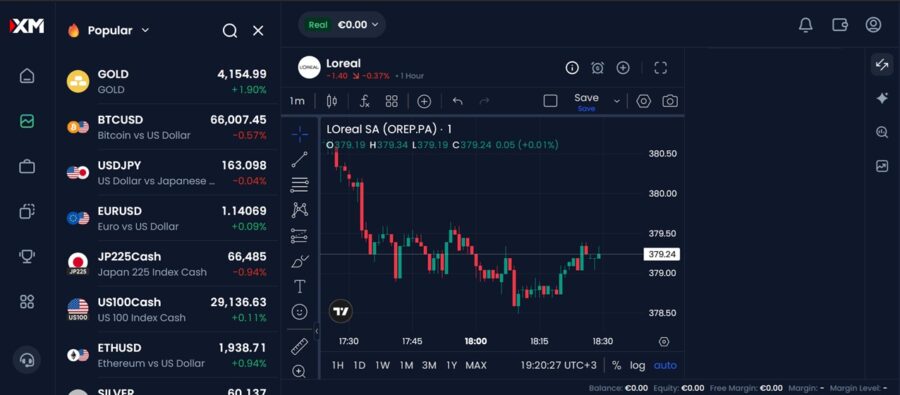The height and width of the screenshot is (395, 900).
Task: Select the ruler measure tool
Action: point(300,346)
